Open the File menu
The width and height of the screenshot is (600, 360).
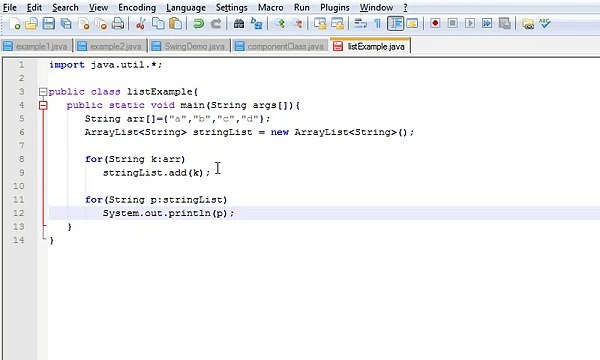pyautogui.click(x=10, y=7)
